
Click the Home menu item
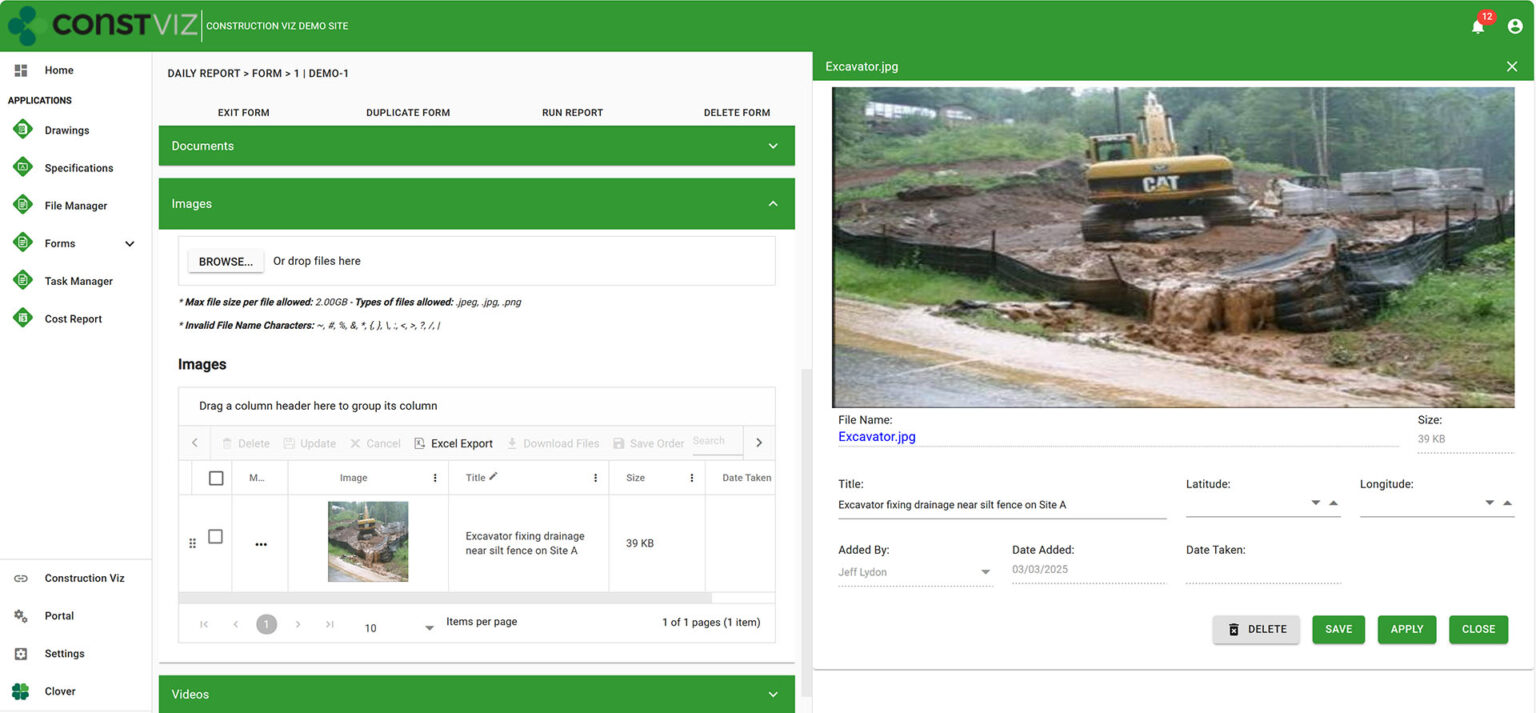[58, 70]
